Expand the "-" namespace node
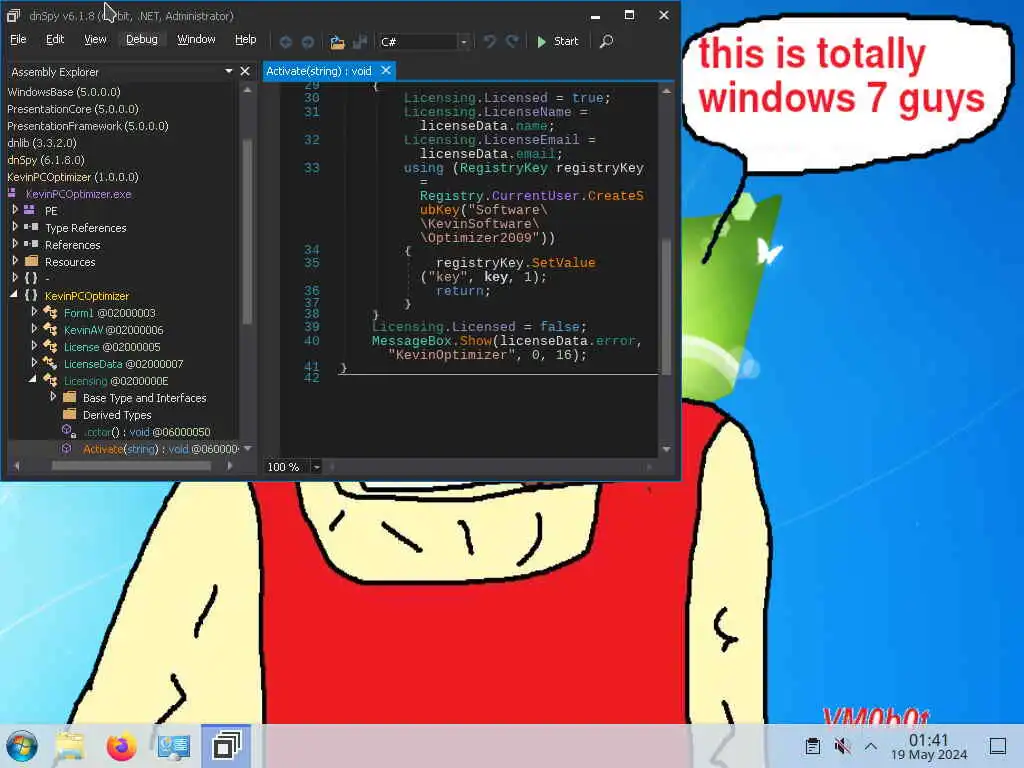Image resolution: width=1024 pixels, height=768 pixels. (x=15, y=278)
